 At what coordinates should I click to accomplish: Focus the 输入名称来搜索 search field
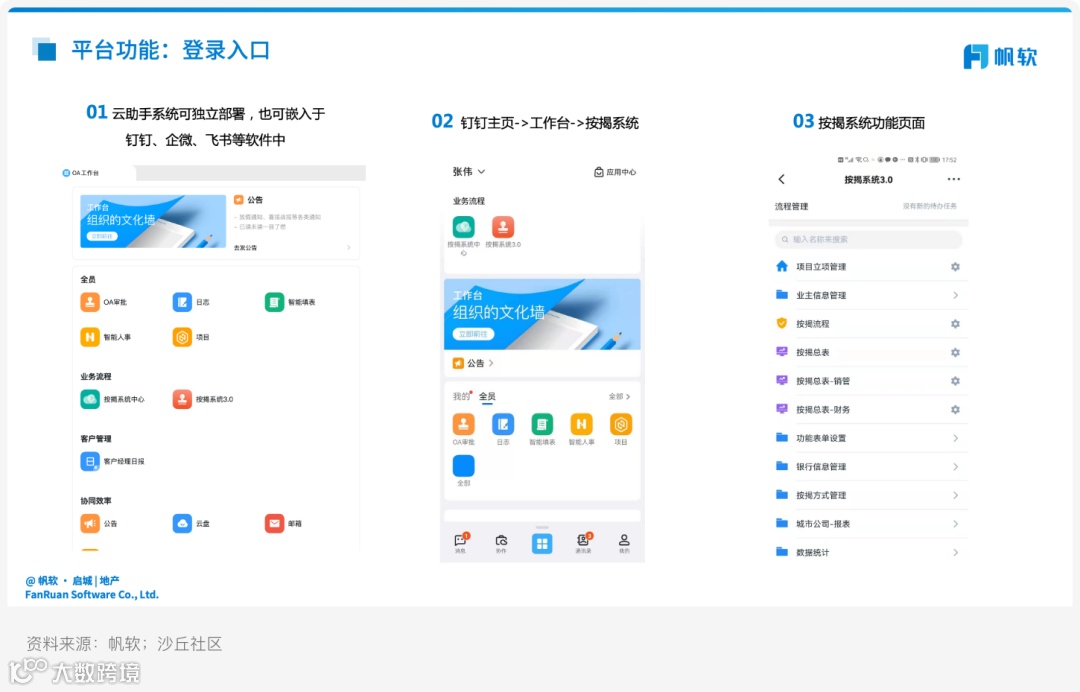(868, 240)
